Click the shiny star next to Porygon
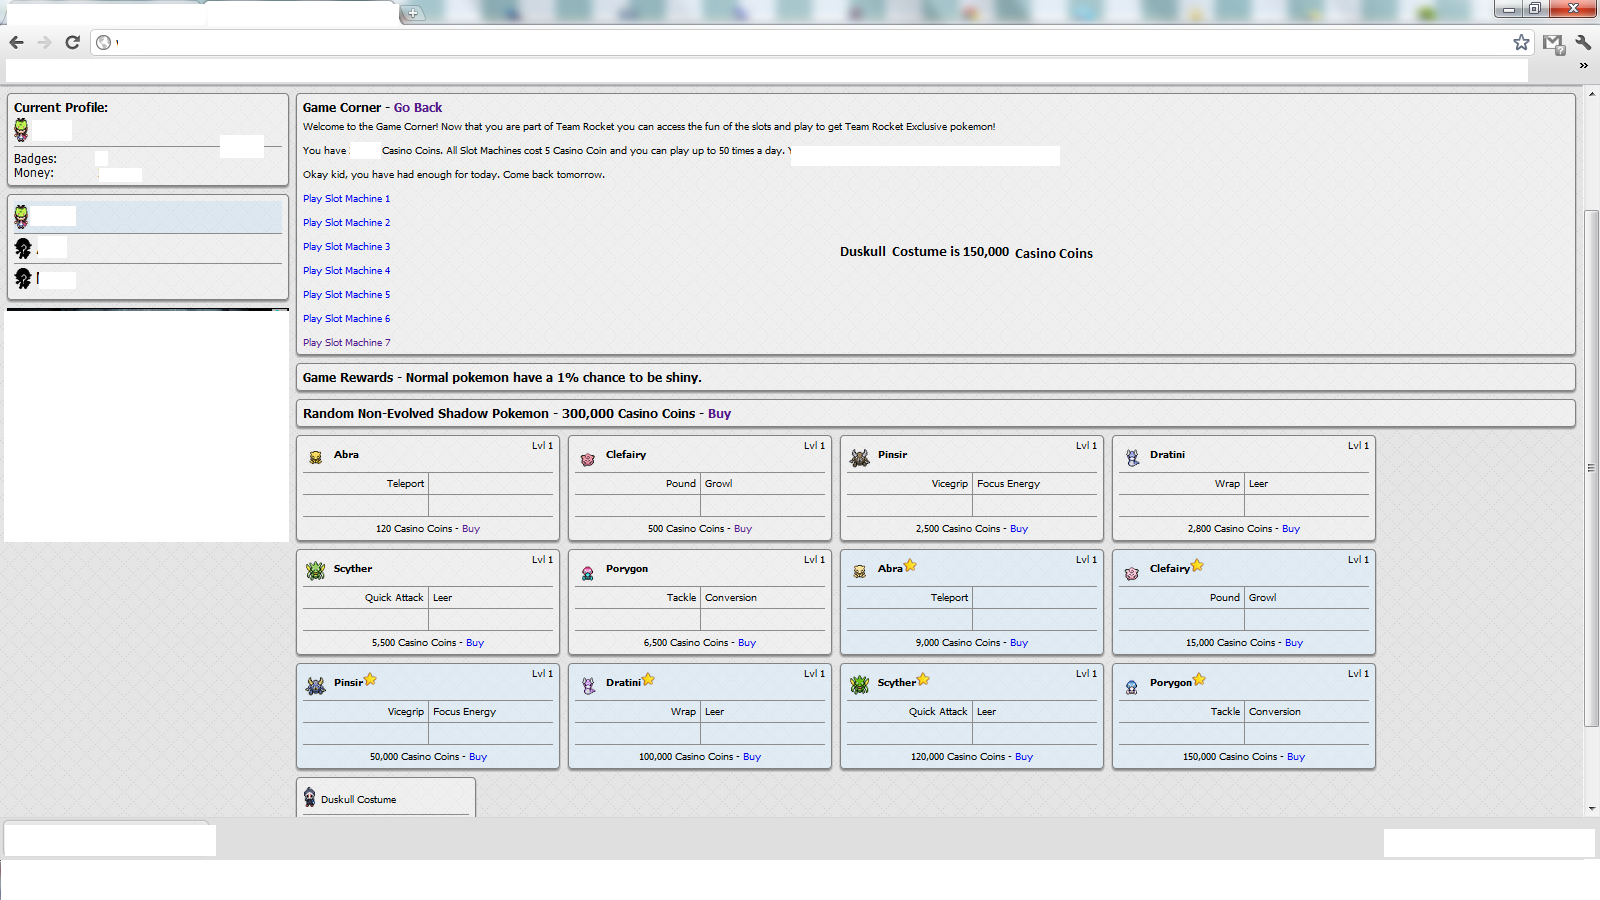The image size is (1600, 900). [x=1199, y=679]
